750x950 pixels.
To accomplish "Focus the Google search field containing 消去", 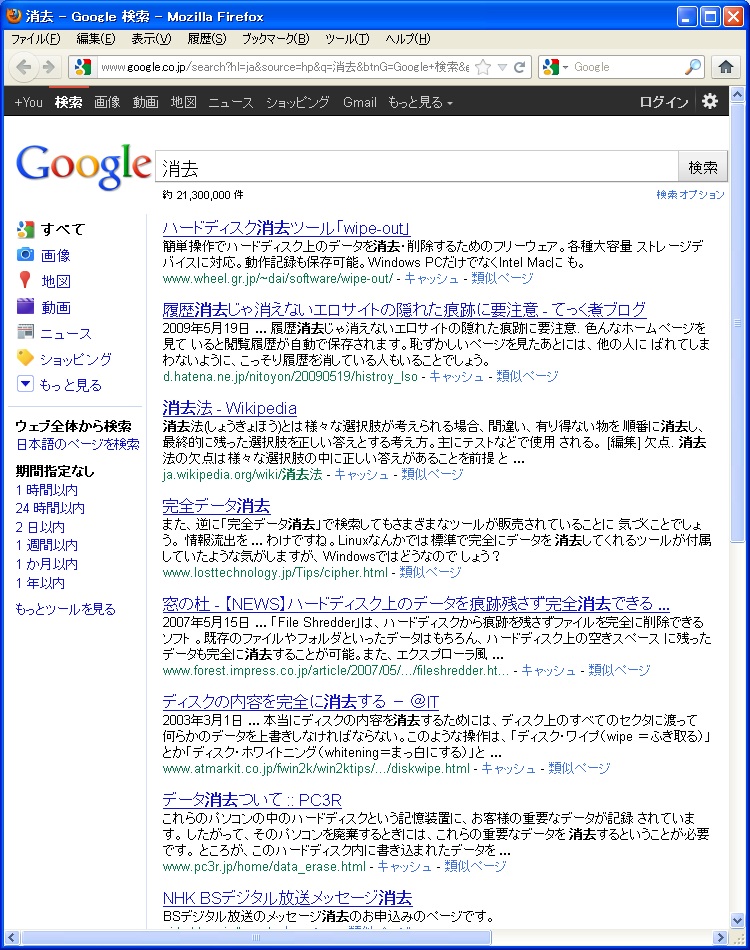I will point(417,167).
